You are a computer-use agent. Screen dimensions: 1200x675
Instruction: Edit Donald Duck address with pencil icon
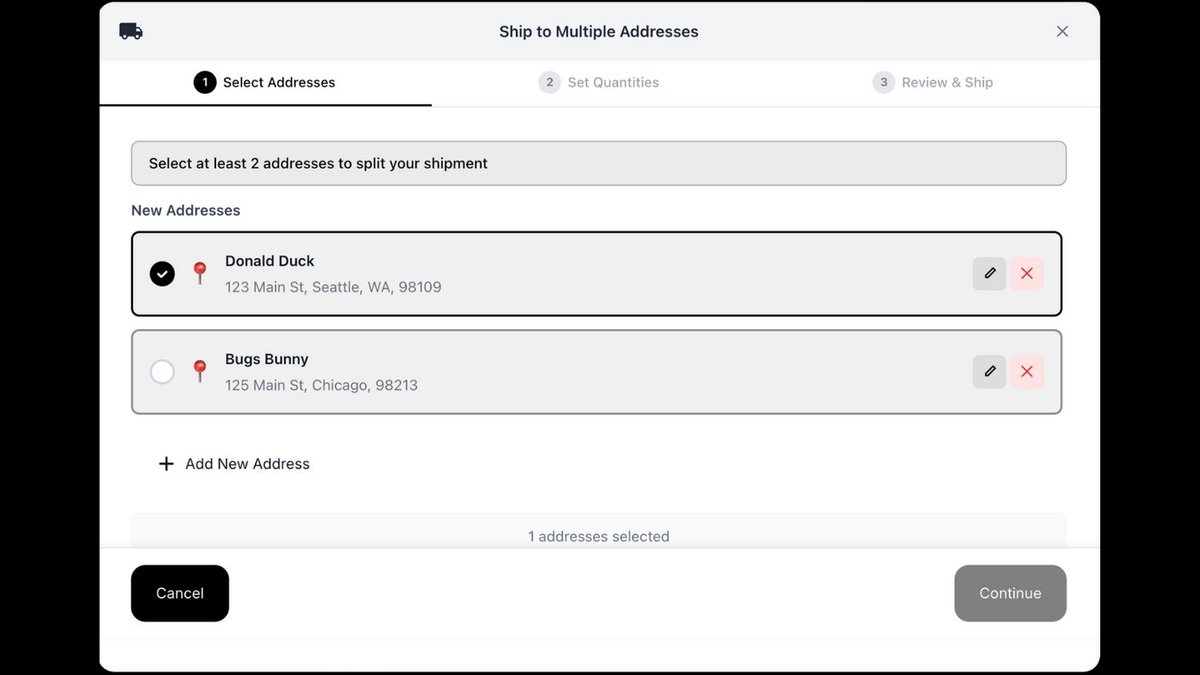(989, 273)
